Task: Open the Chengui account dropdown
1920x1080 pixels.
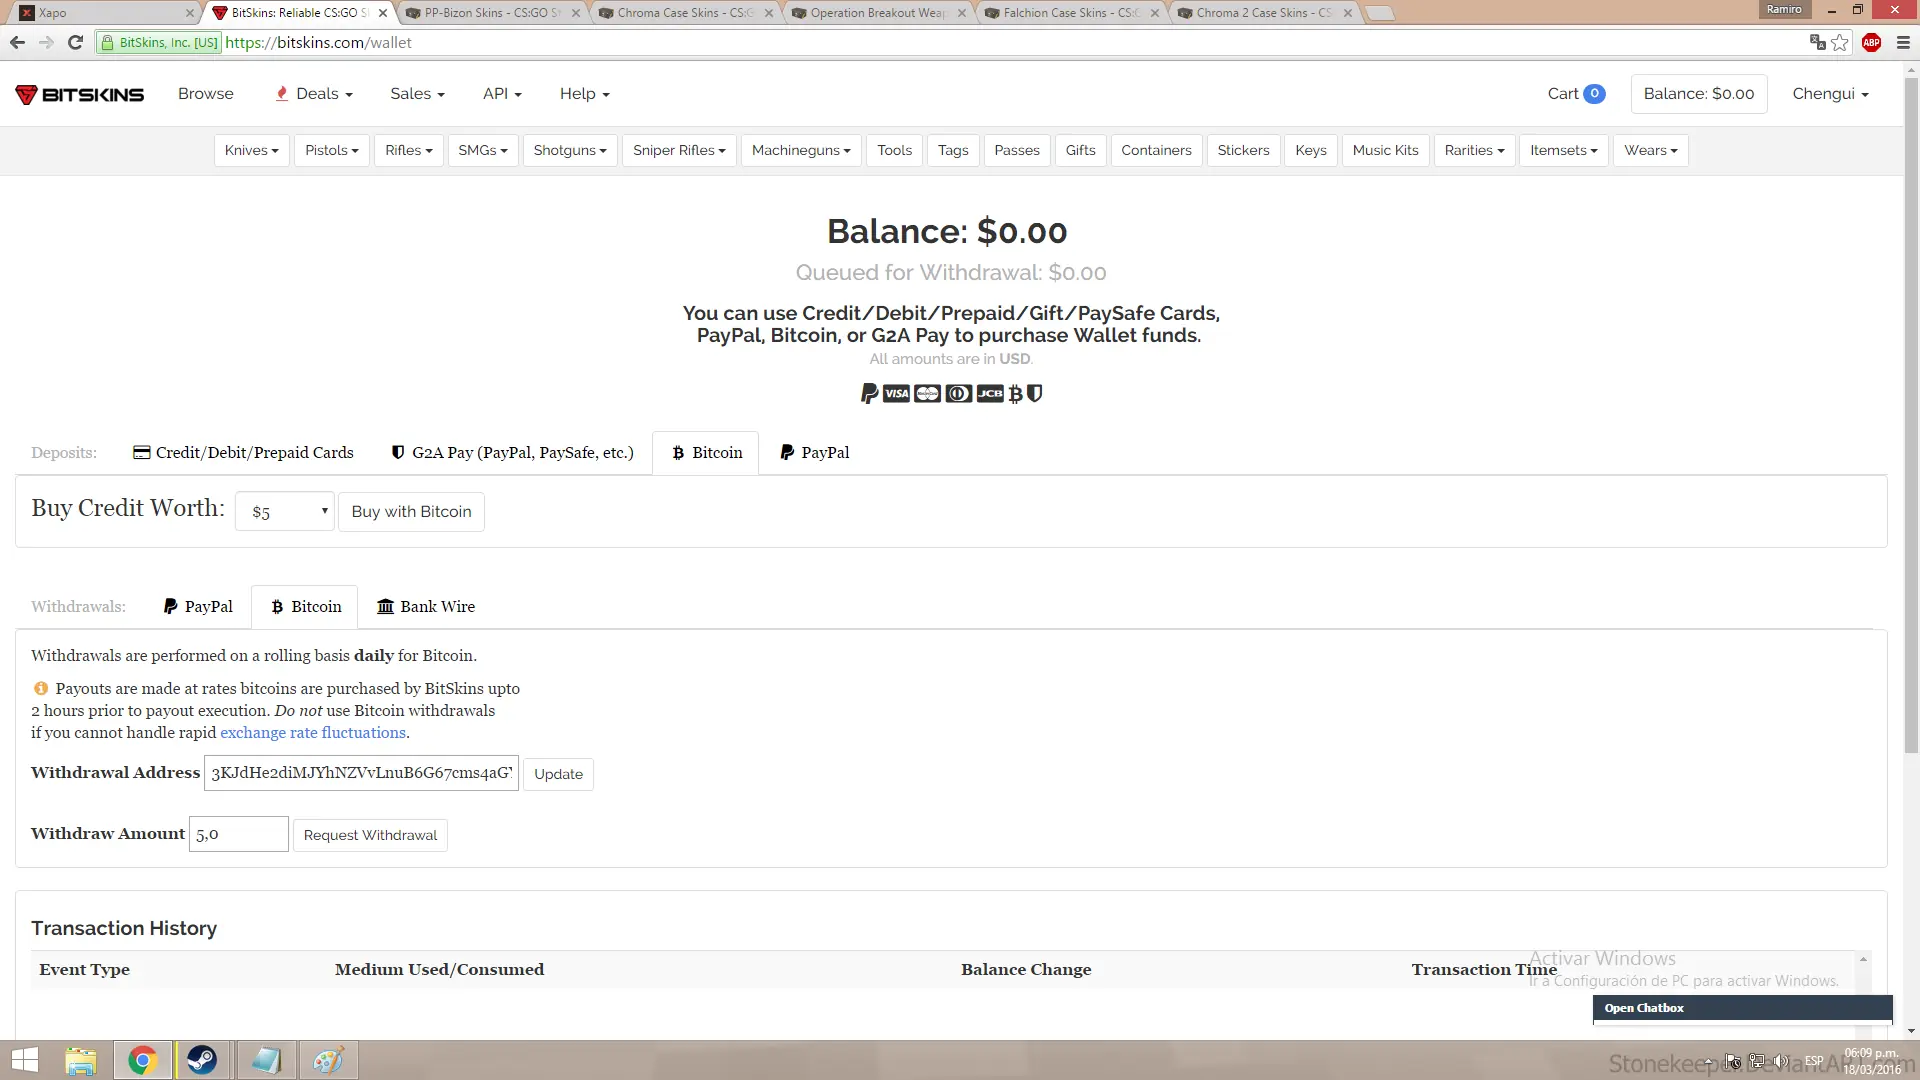Action: [x=1830, y=94]
